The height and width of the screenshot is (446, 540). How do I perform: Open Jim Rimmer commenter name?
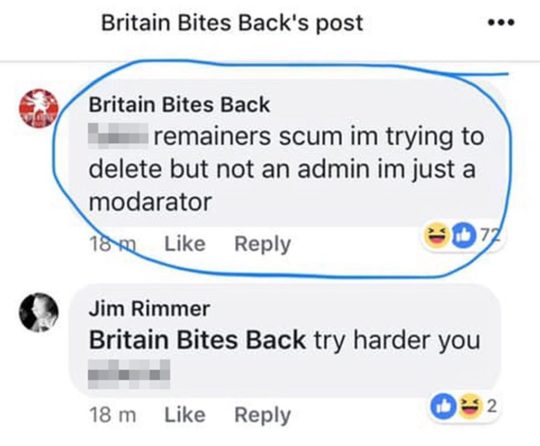pos(149,308)
